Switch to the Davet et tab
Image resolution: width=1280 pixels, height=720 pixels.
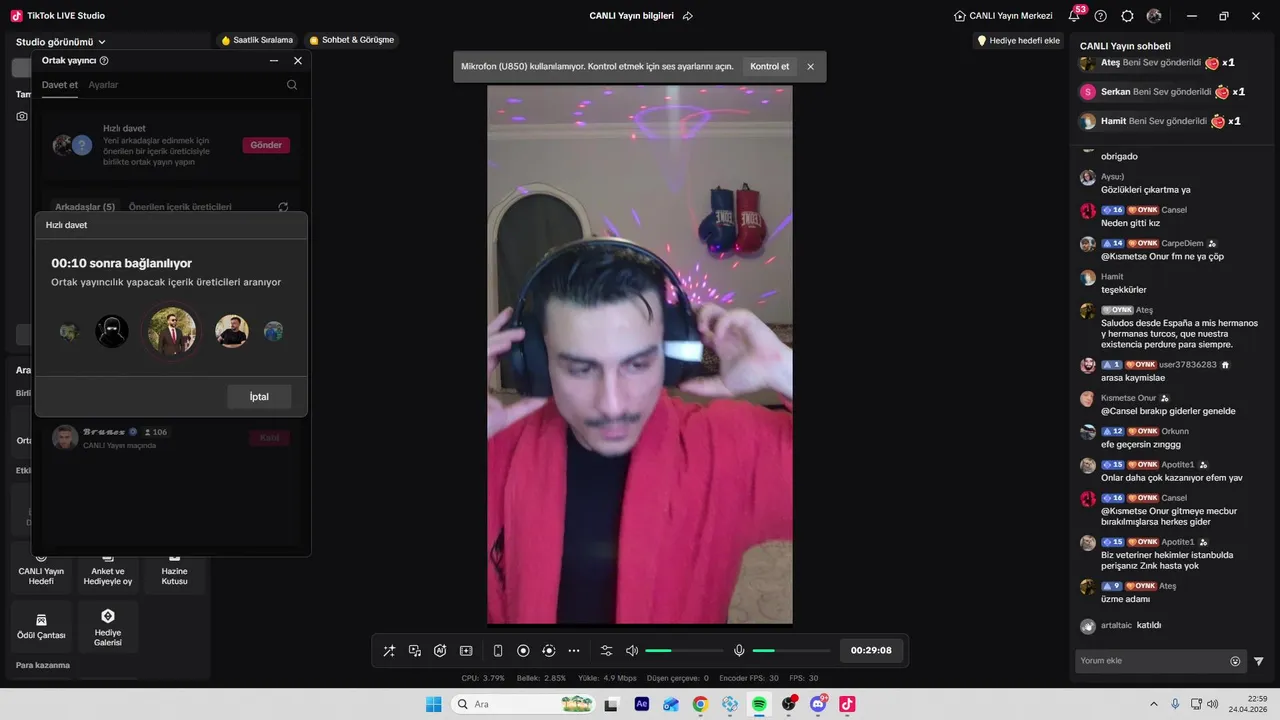coord(60,85)
